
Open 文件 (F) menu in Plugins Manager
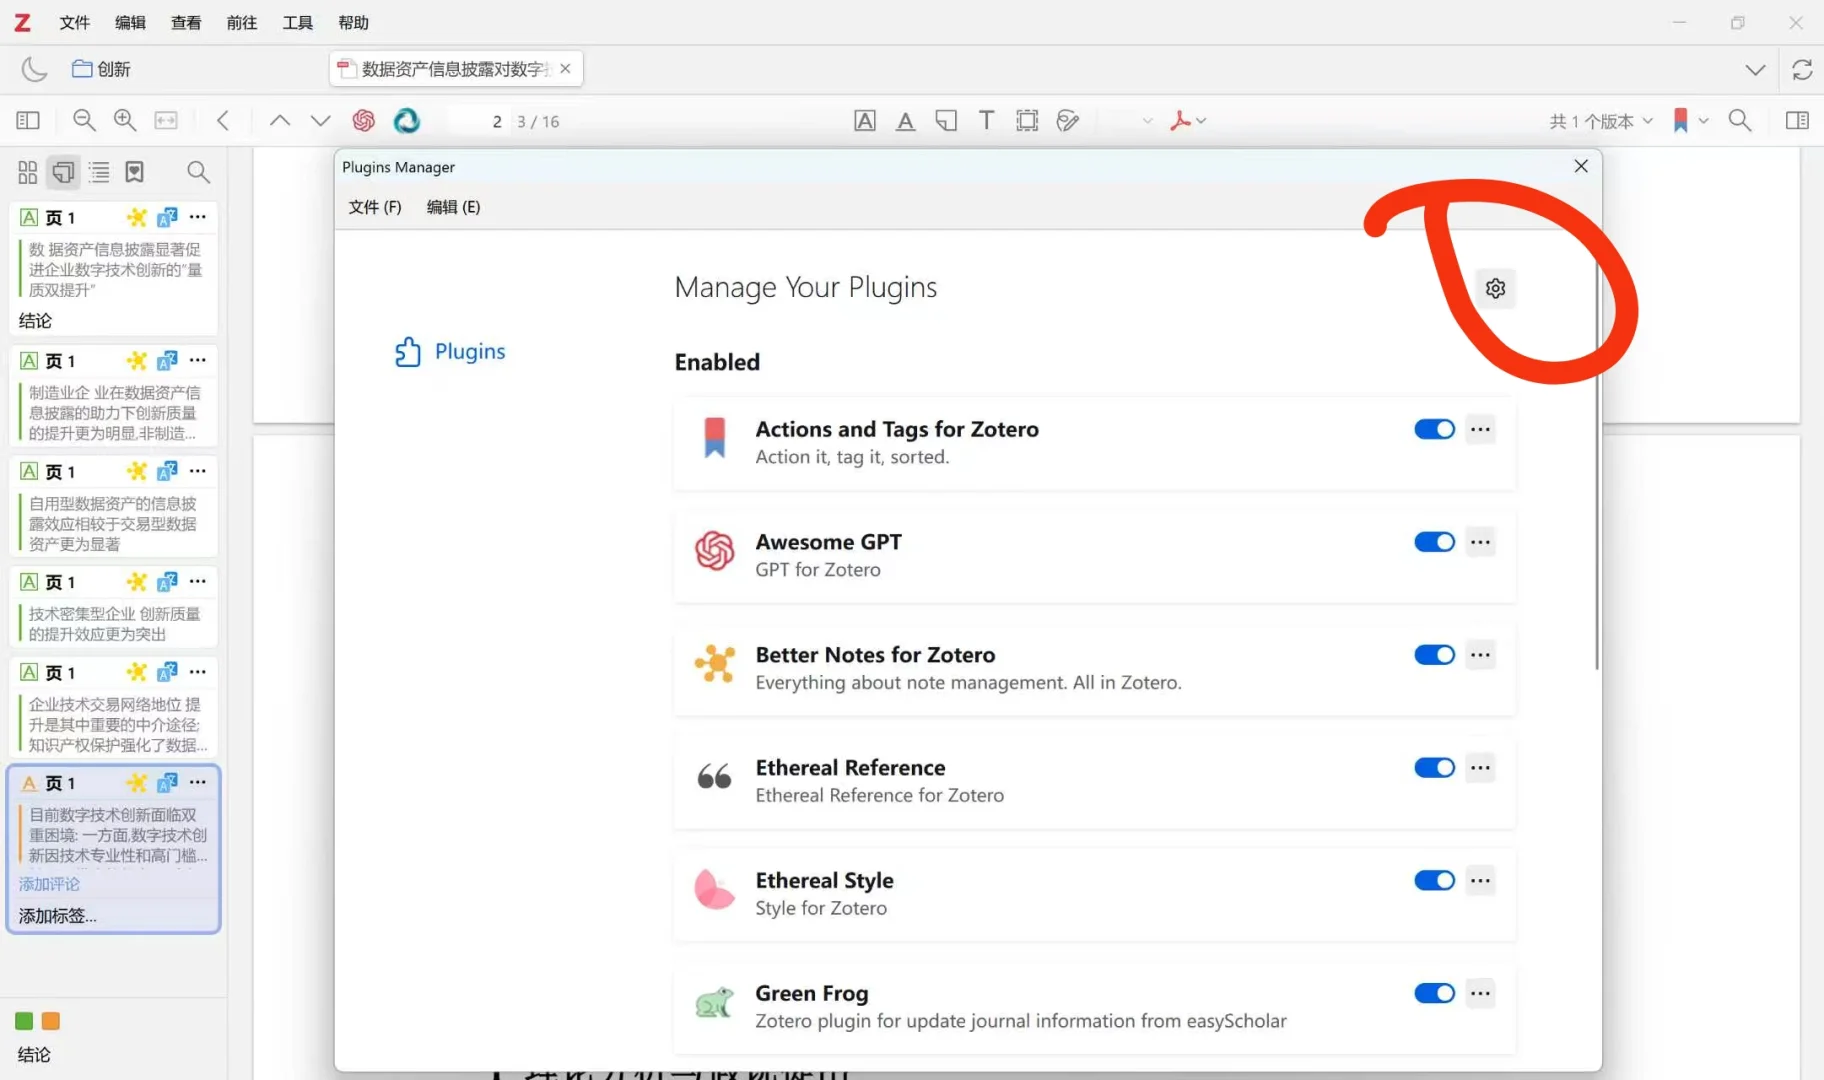point(375,207)
